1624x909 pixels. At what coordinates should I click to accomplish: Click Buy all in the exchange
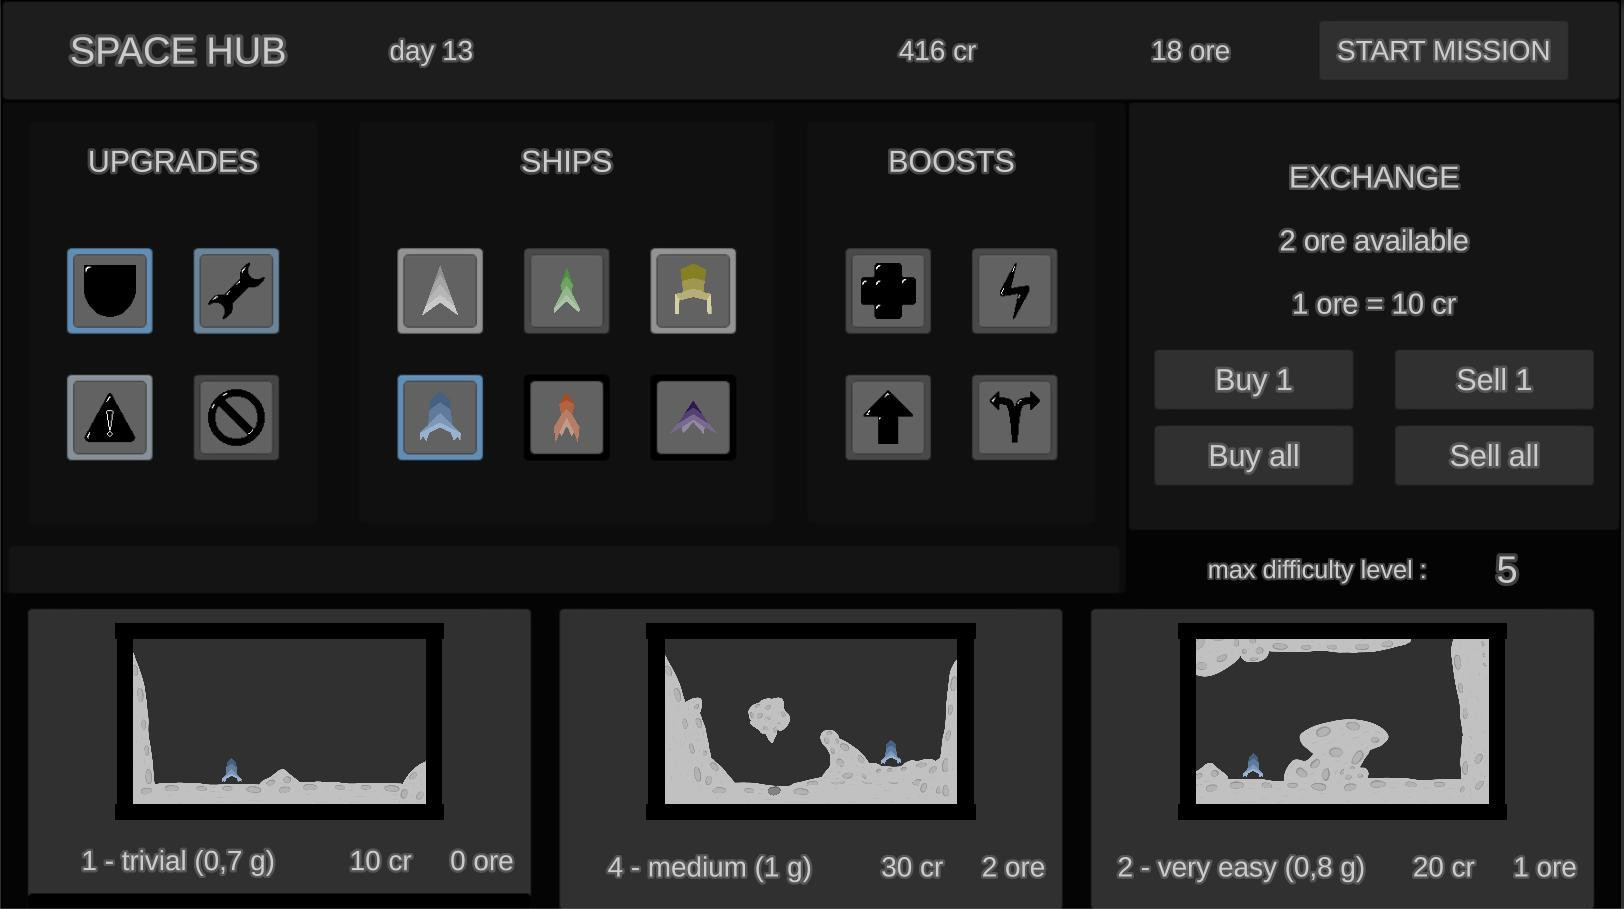pos(1254,456)
